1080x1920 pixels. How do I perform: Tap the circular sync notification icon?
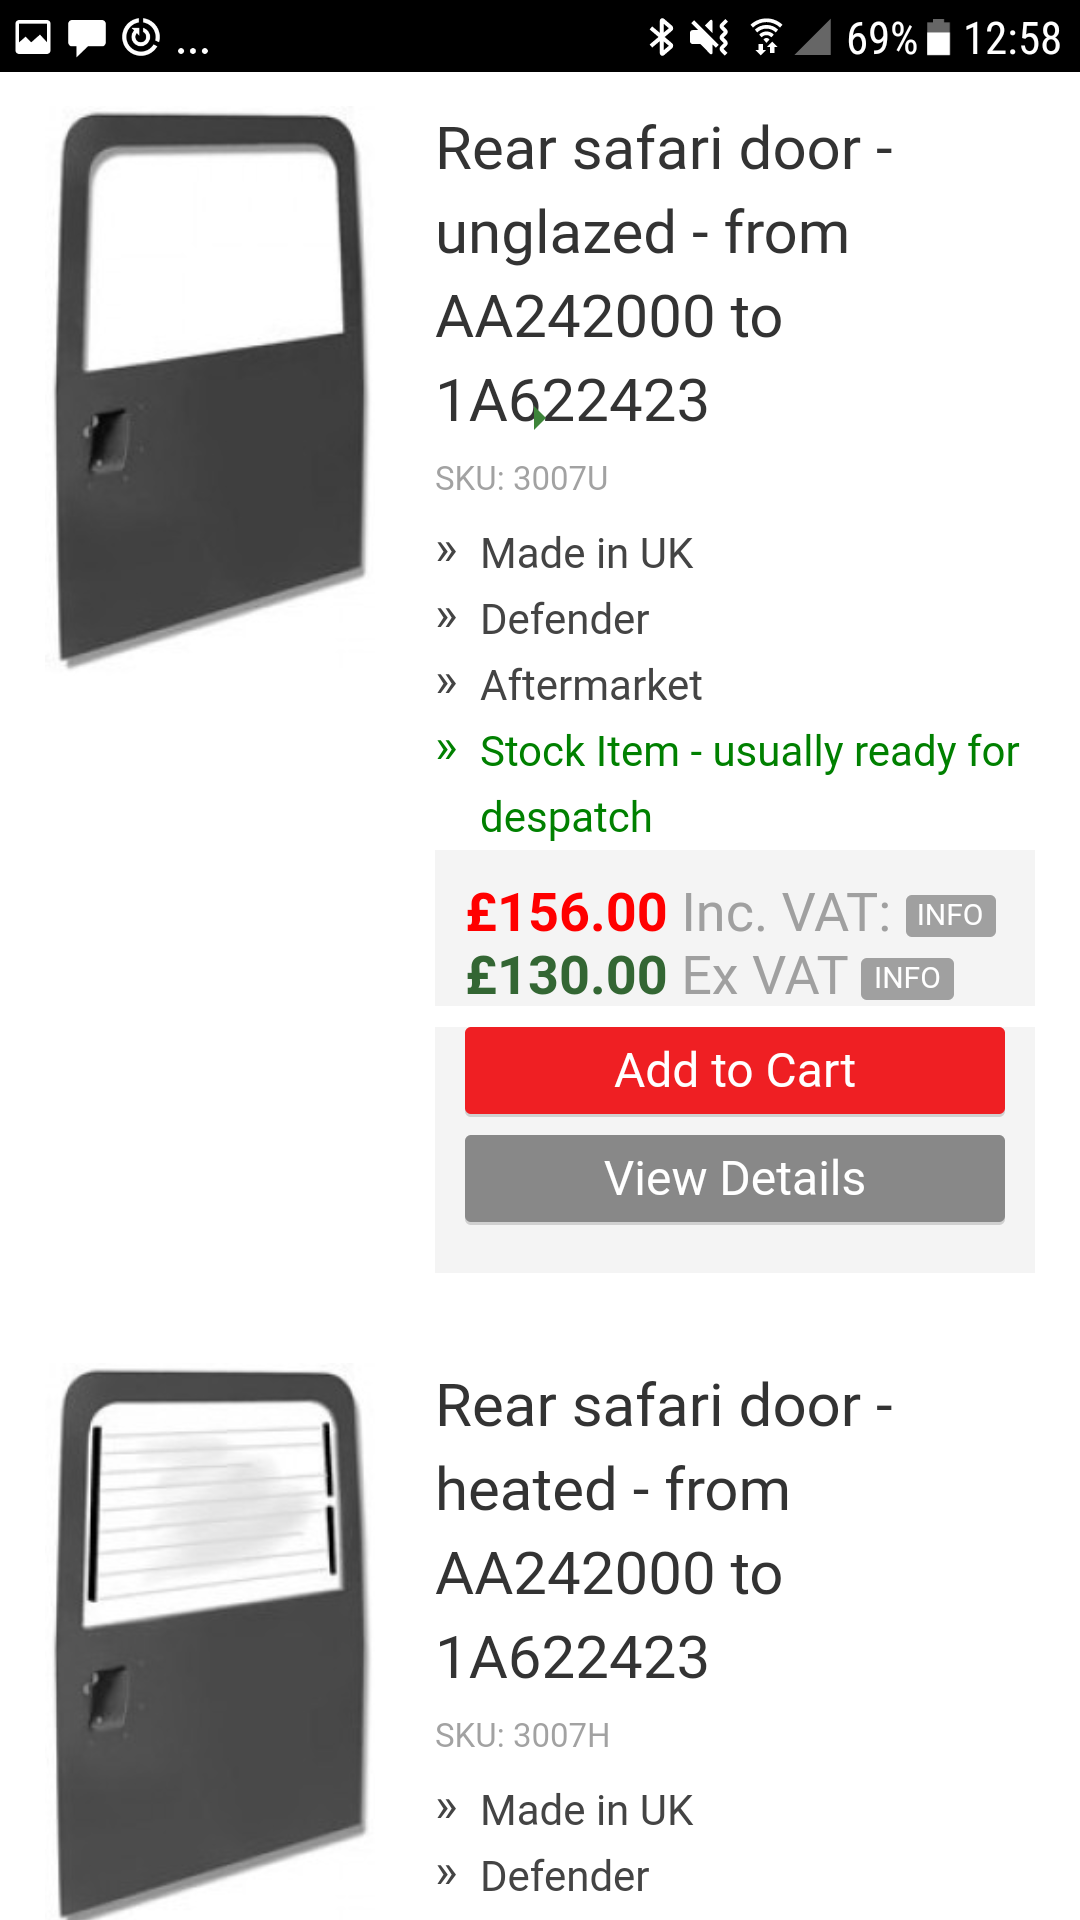pyautogui.click(x=141, y=37)
